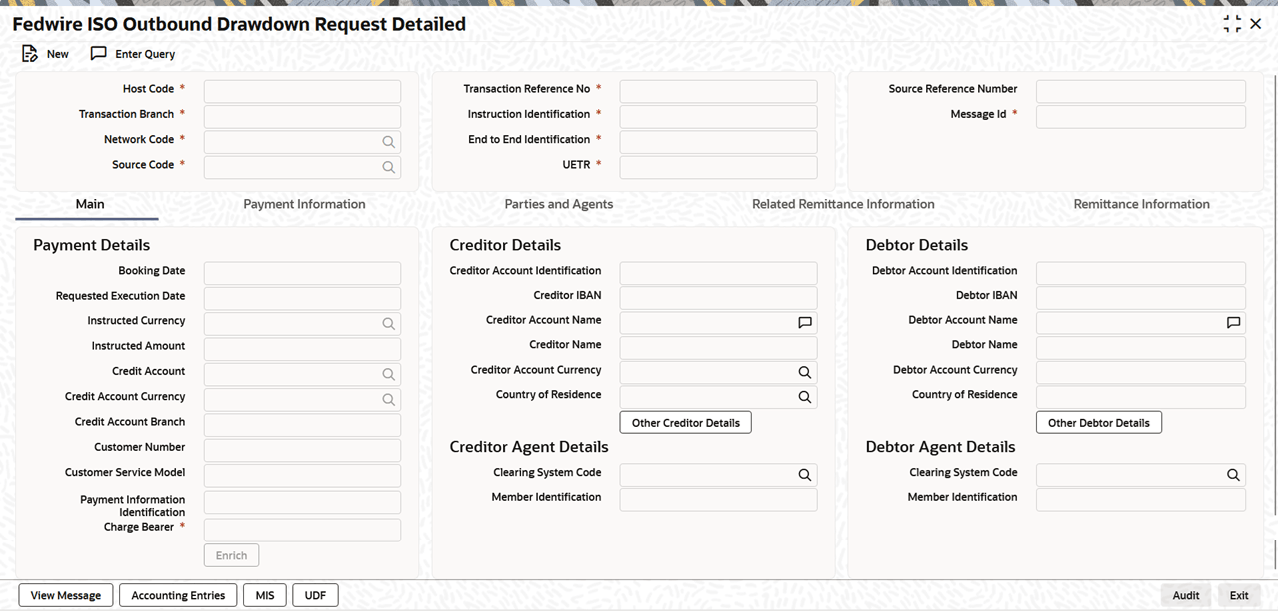The image size is (1278, 611).
Task: Open the Debtor Account Name comment popup icon
Action: click(1233, 322)
